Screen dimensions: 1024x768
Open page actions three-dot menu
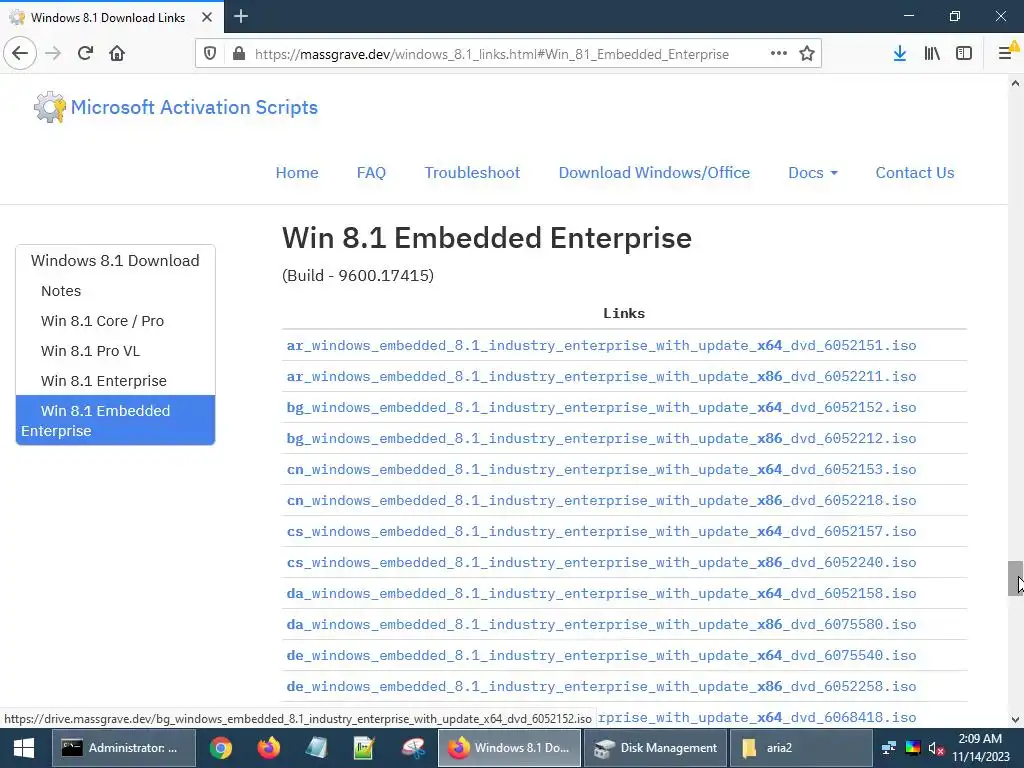pyautogui.click(x=778, y=54)
